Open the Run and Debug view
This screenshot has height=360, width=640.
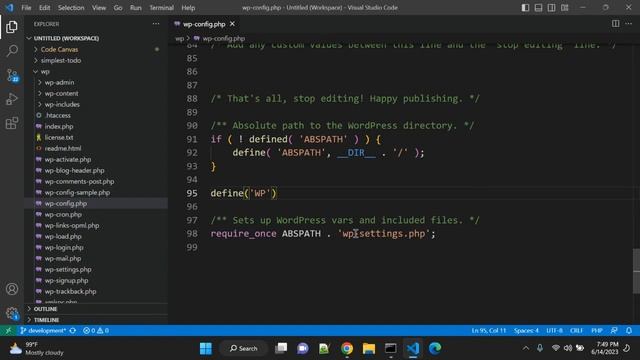[12, 99]
